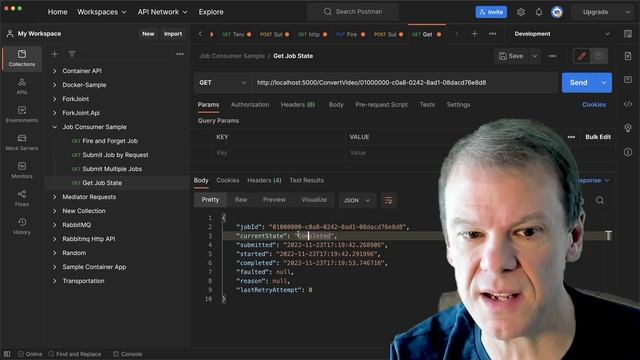The image size is (640, 360).
Task: Open the GET method dropdown
Action: pos(222,82)
